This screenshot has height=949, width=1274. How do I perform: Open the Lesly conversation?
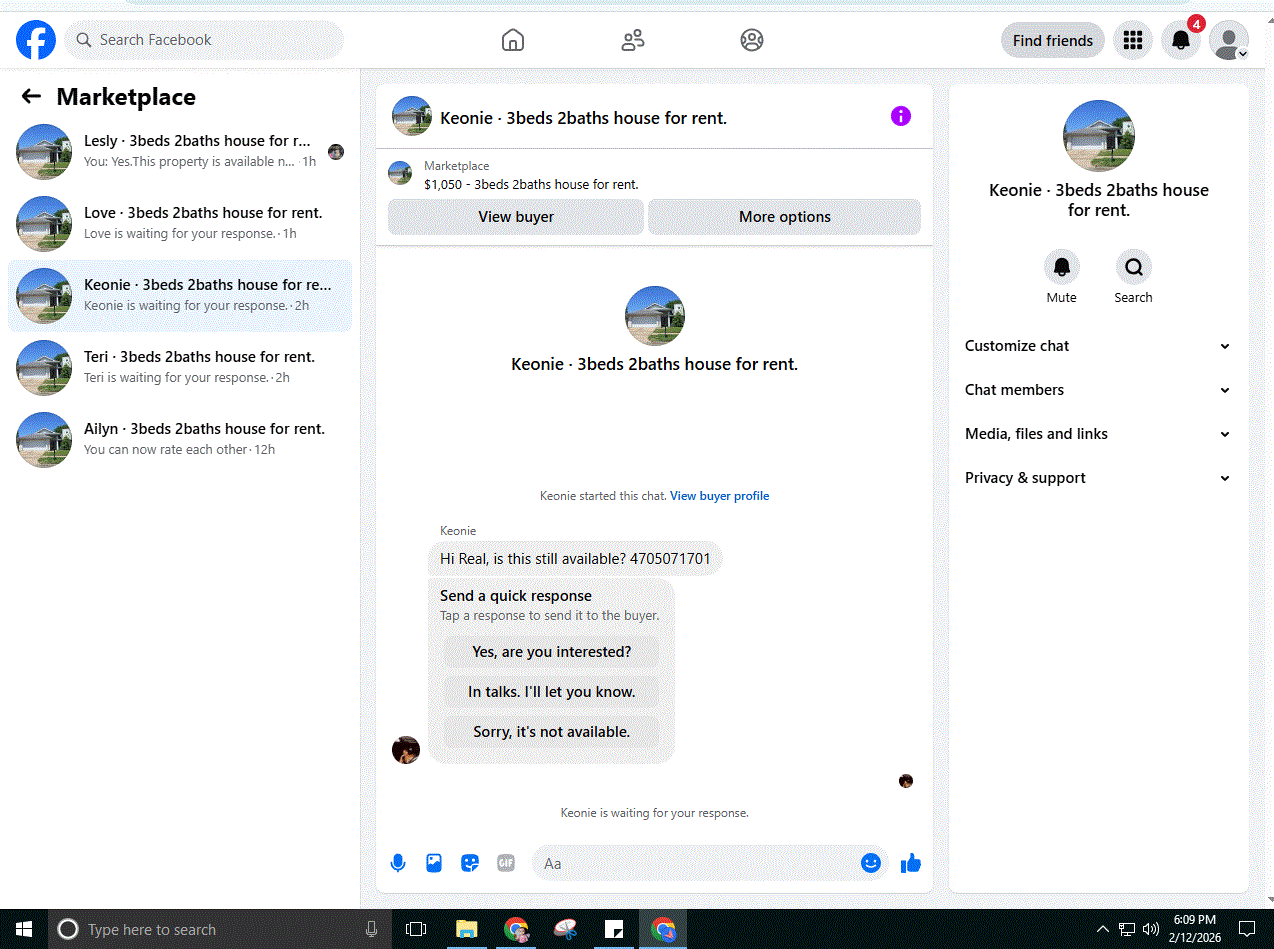[x=180, y=152]
